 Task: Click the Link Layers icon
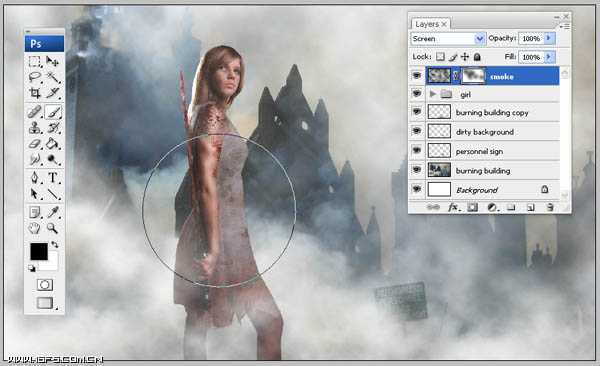click(x=433, y=207)
